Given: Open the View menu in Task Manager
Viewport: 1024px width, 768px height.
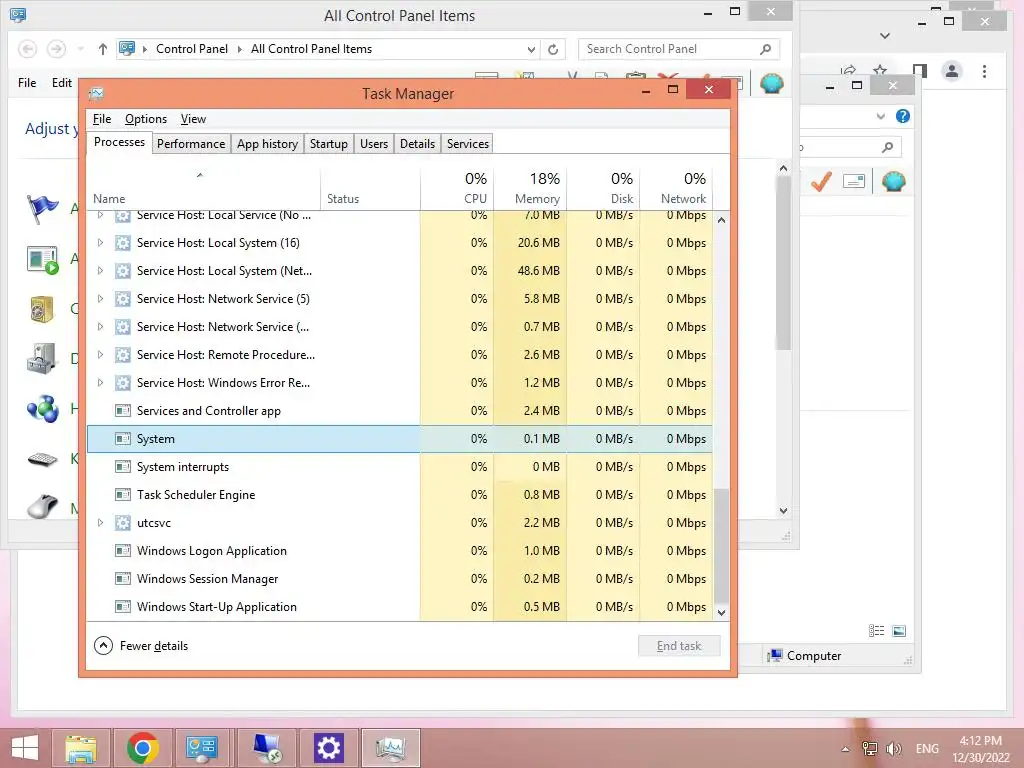Looking at the screenshot, I should [193, 119].
